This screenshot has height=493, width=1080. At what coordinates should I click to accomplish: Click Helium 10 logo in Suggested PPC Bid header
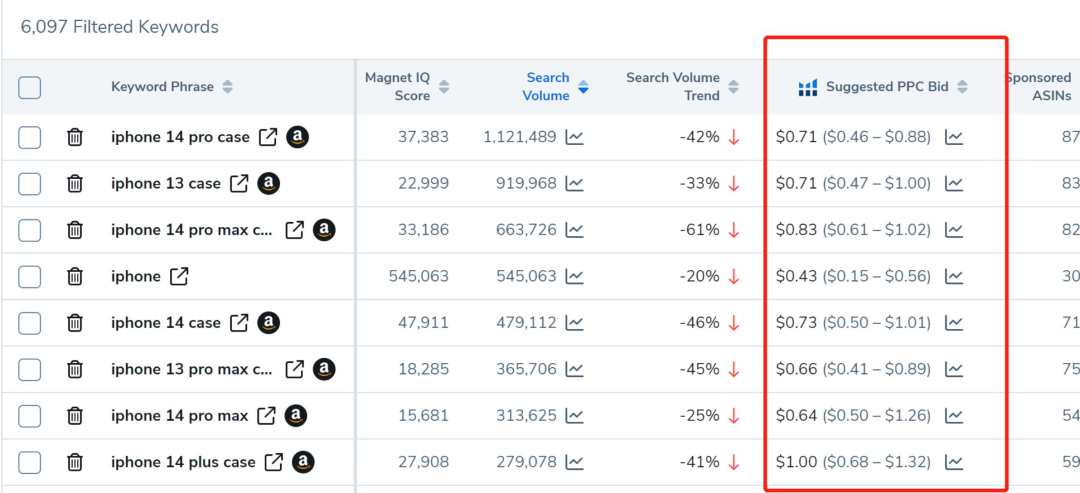[x=808, y=87]
